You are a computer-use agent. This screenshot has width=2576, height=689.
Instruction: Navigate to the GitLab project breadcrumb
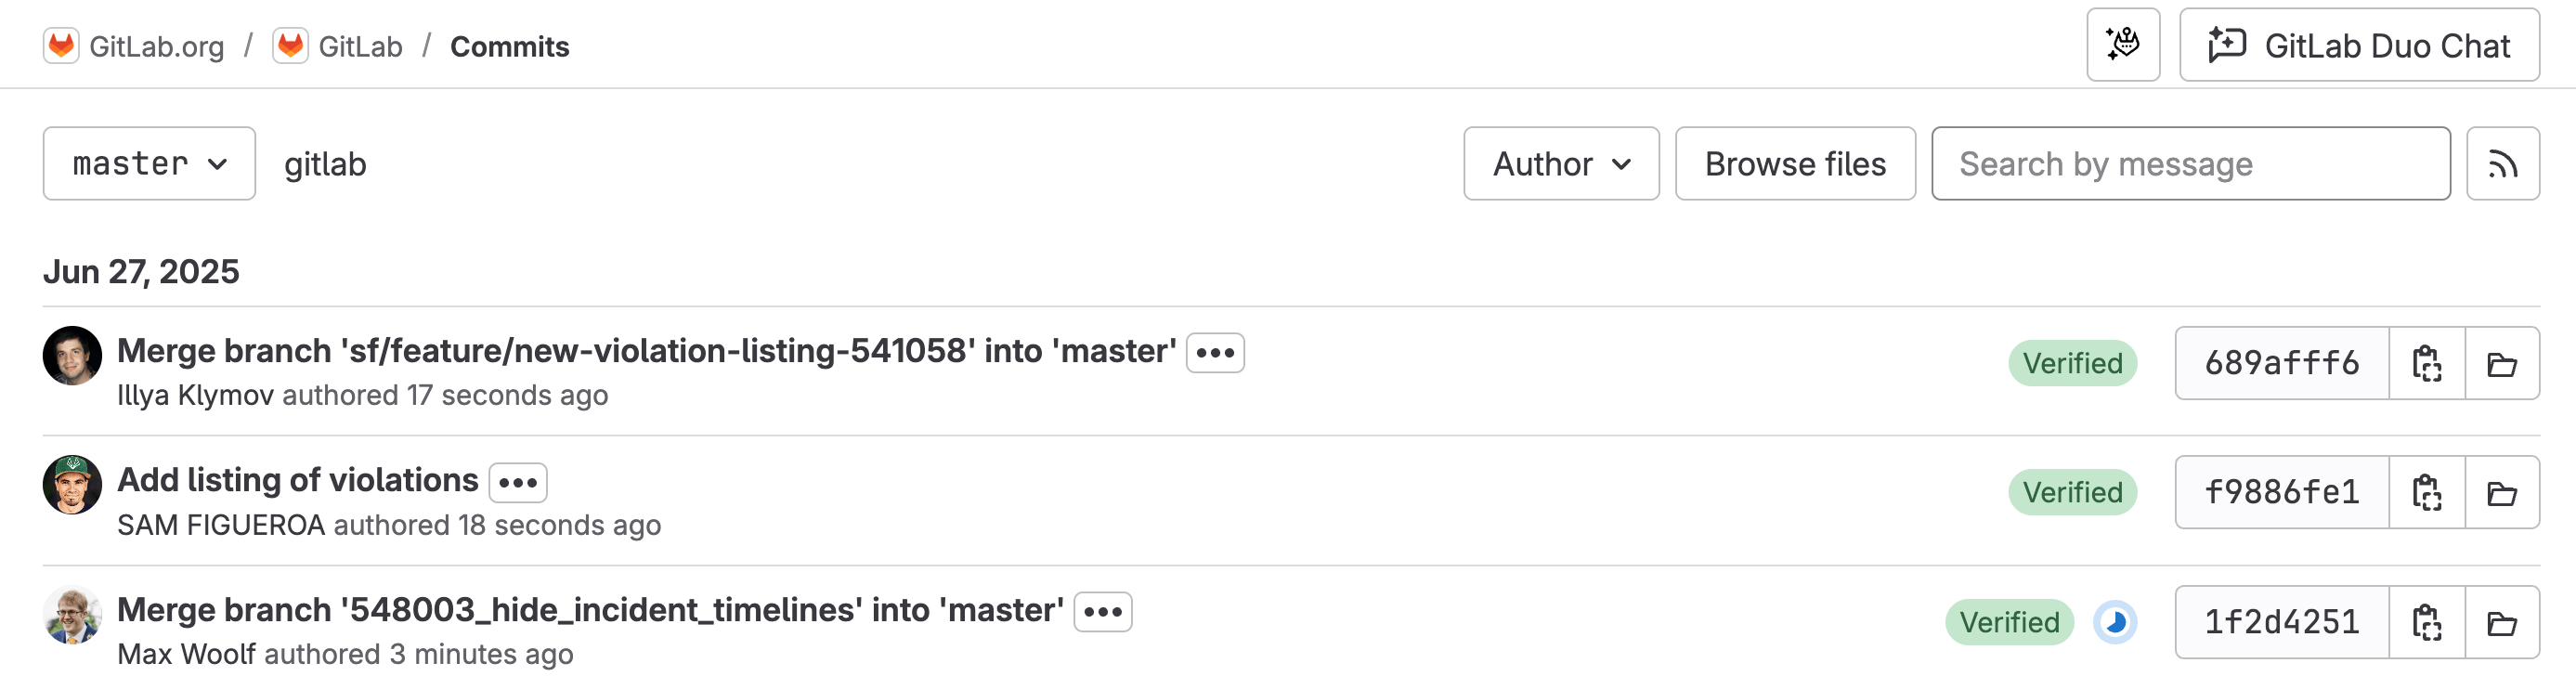[x=359, y=46]
